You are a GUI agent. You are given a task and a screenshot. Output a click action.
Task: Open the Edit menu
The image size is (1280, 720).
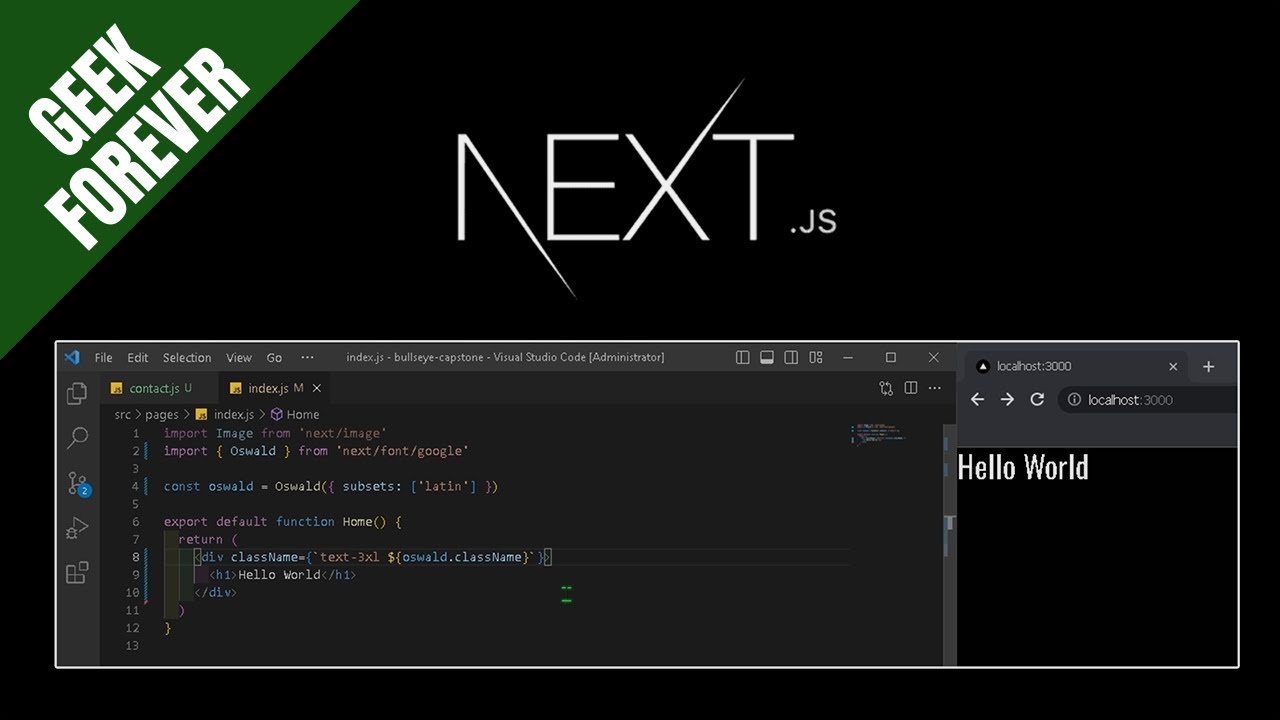[x=138, y=357]
